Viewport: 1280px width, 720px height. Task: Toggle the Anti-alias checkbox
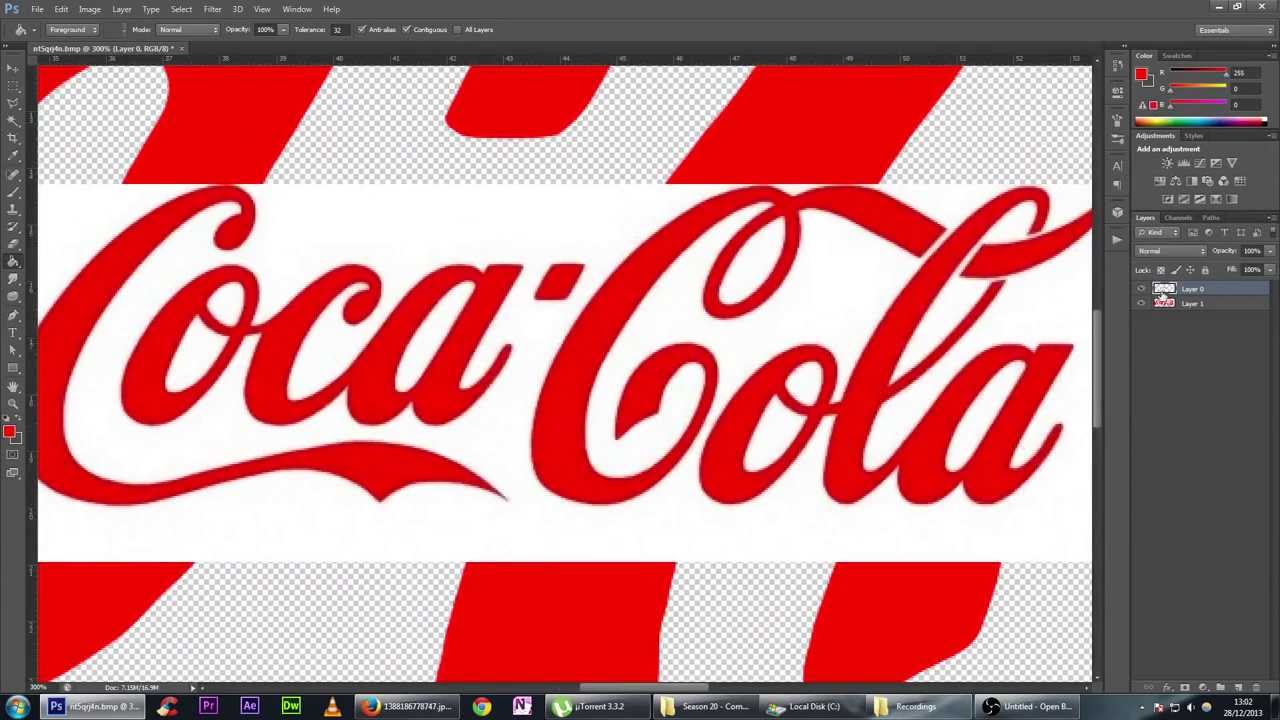[x=361, y=30]
